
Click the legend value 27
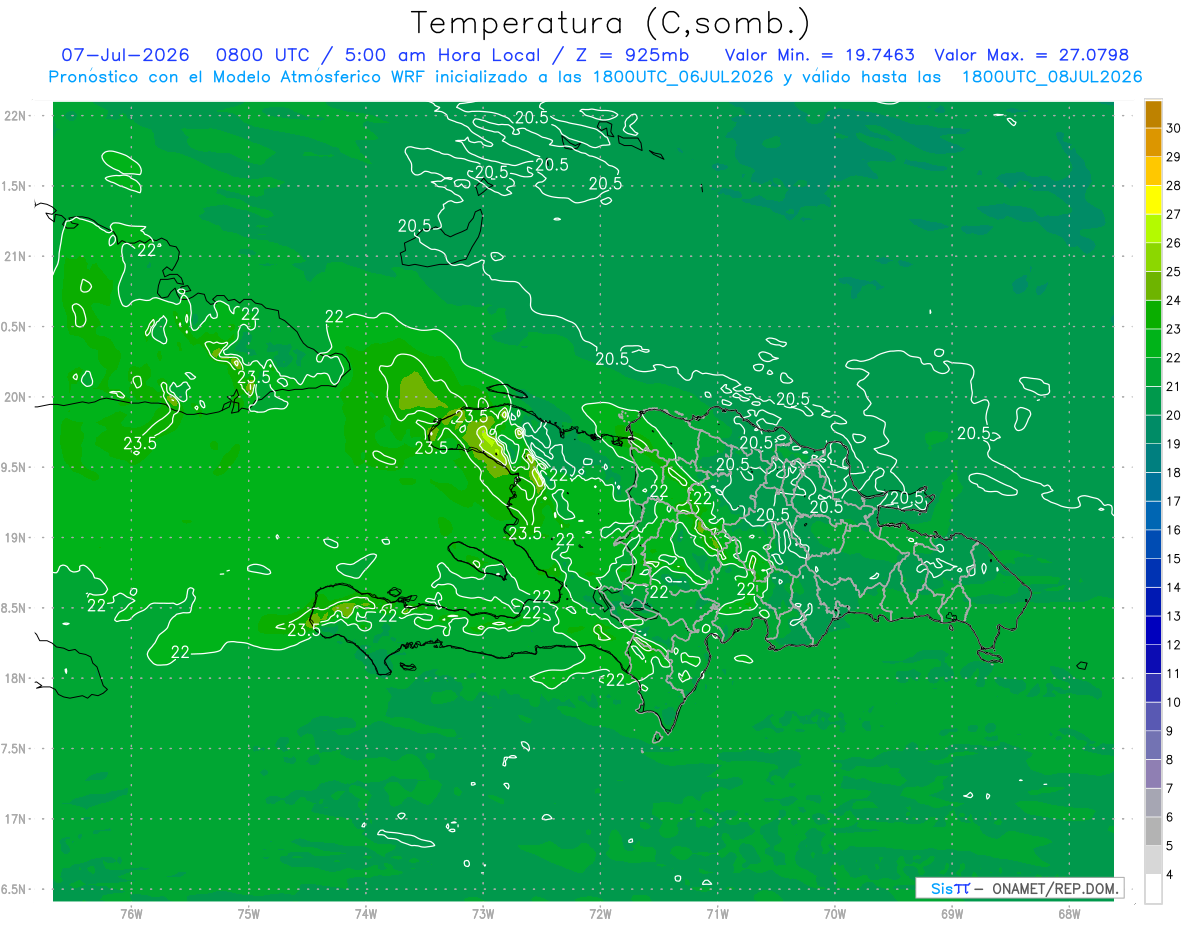(x=1174, y=214)
